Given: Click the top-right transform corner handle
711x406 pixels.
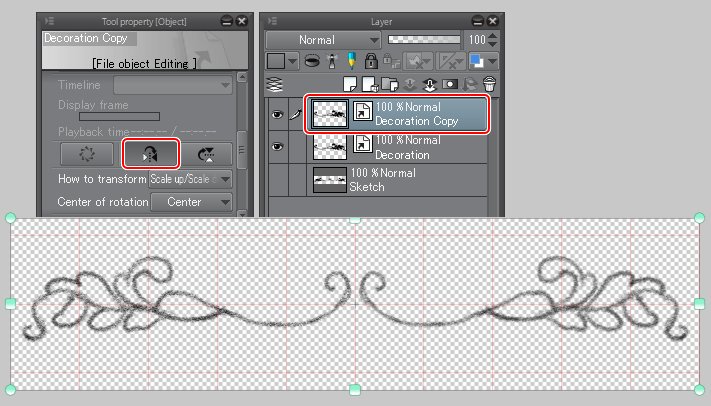Looking at the screenshot, I should click(x=699, y=218).
